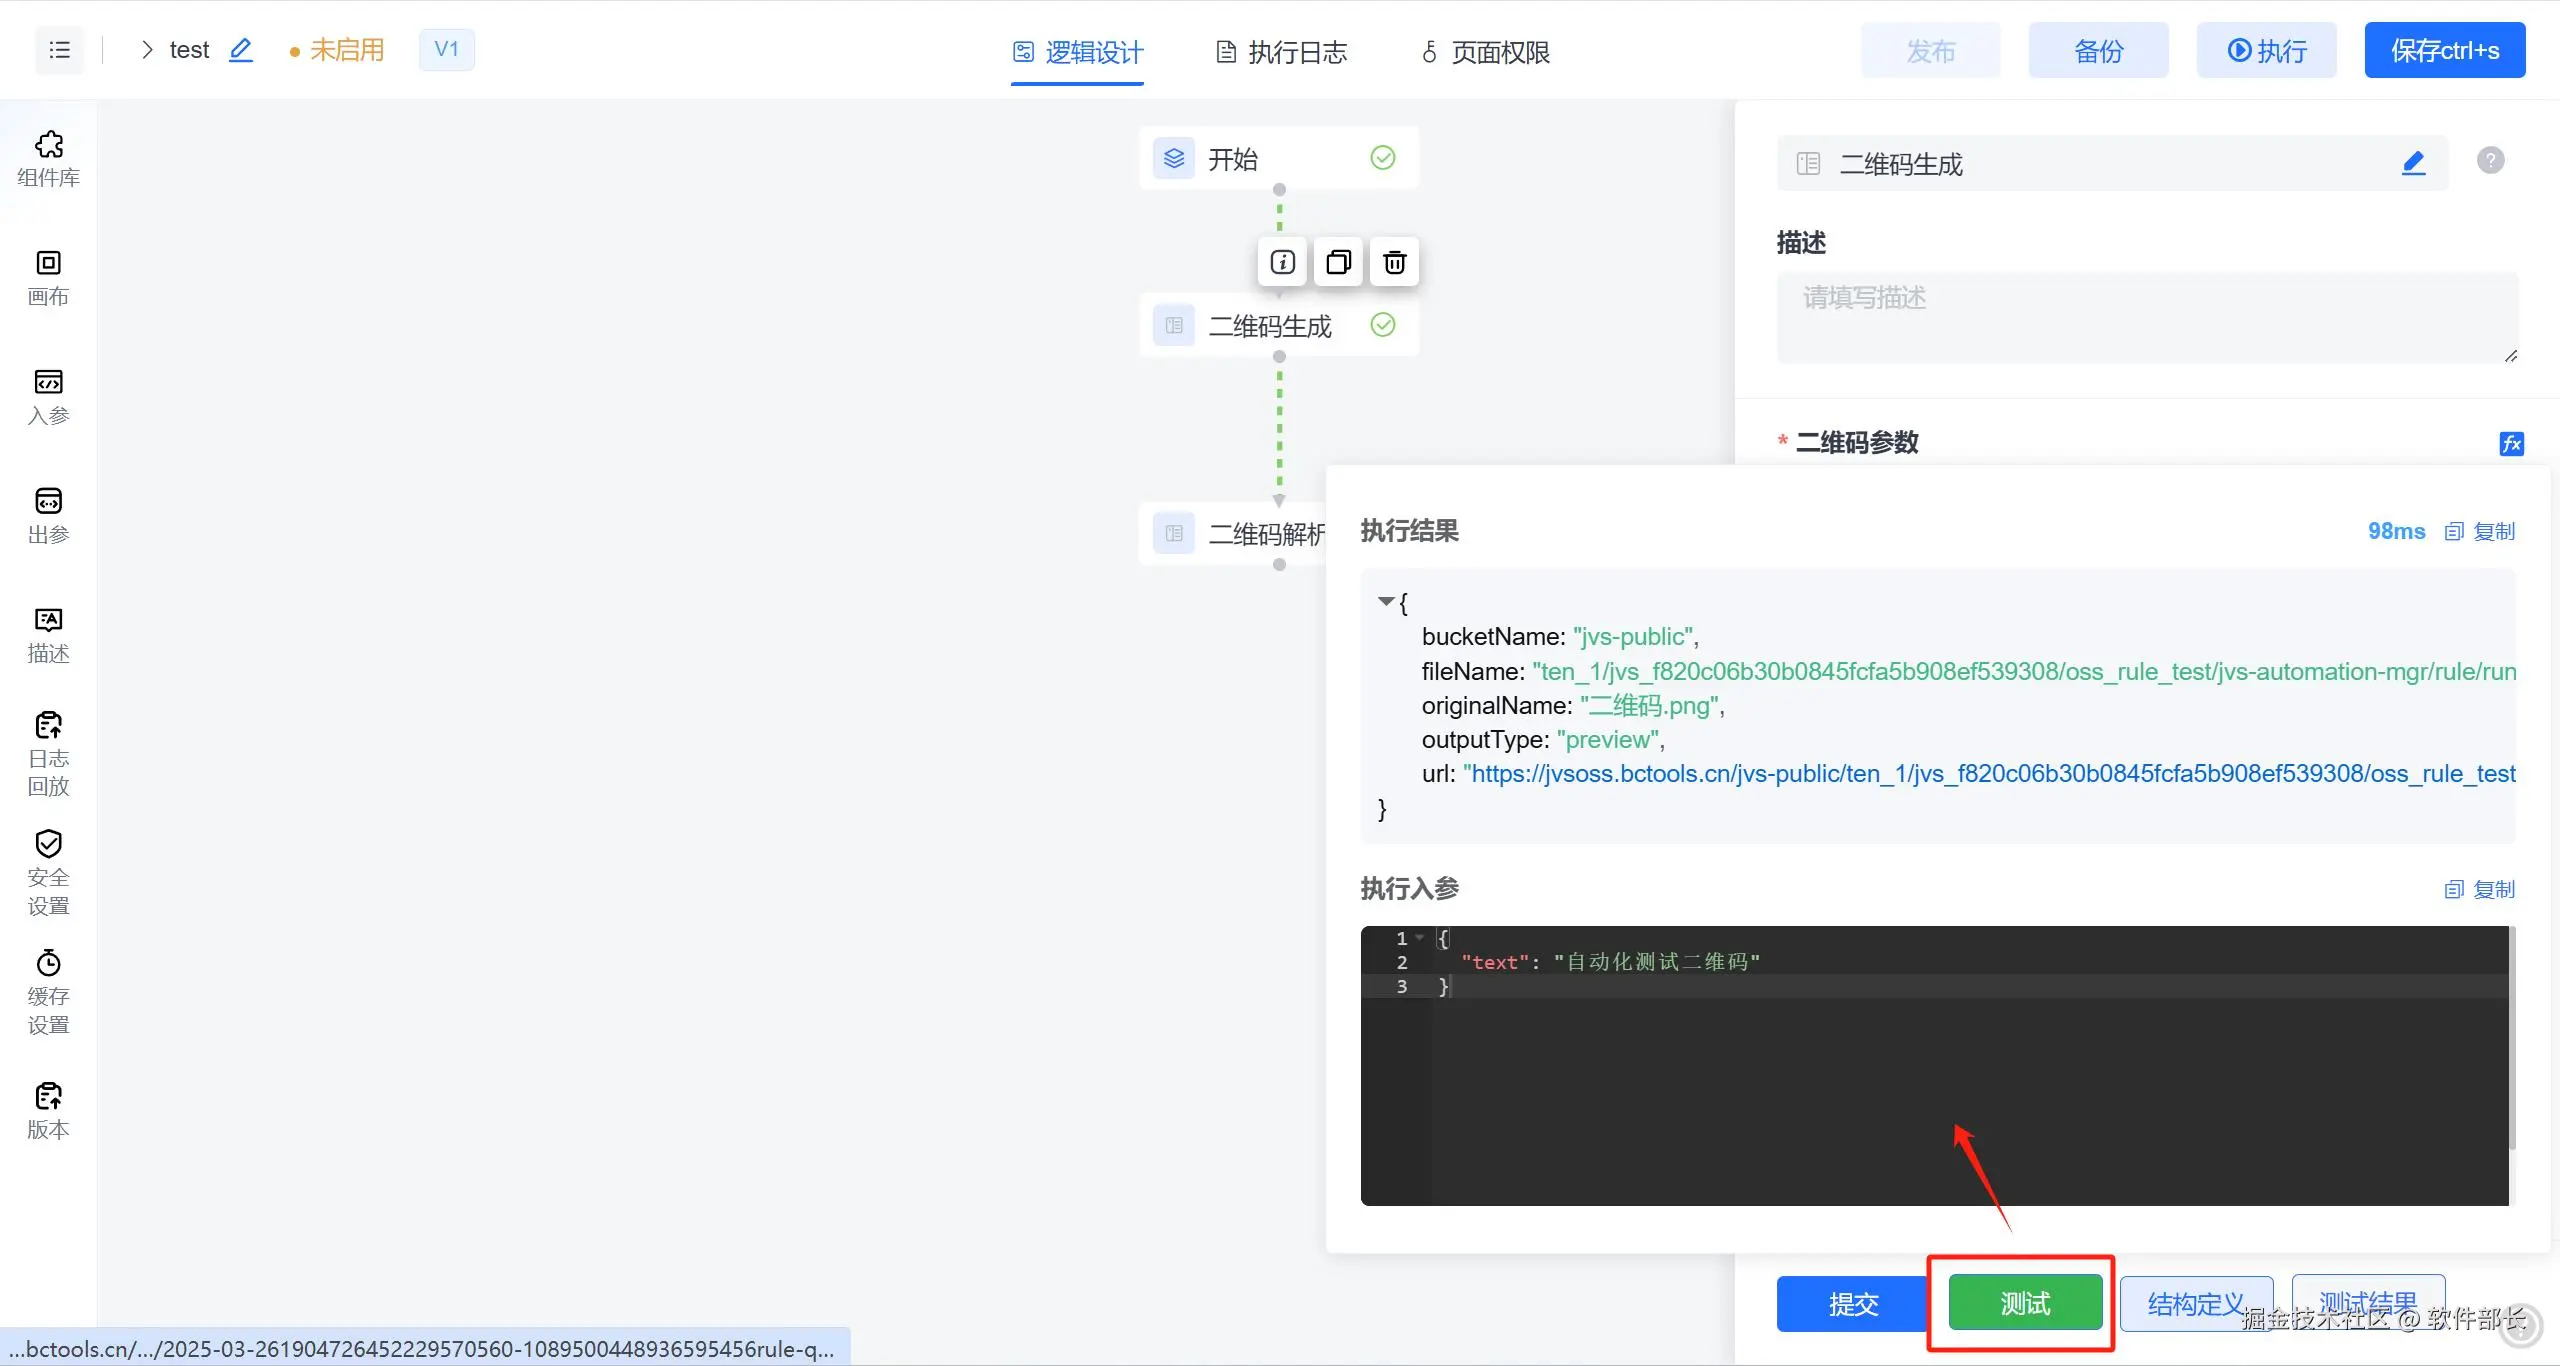Viewport: 2560px width, 1366px height.
Task: Collapse the JSON result tree triangle
Action: 1386,601
